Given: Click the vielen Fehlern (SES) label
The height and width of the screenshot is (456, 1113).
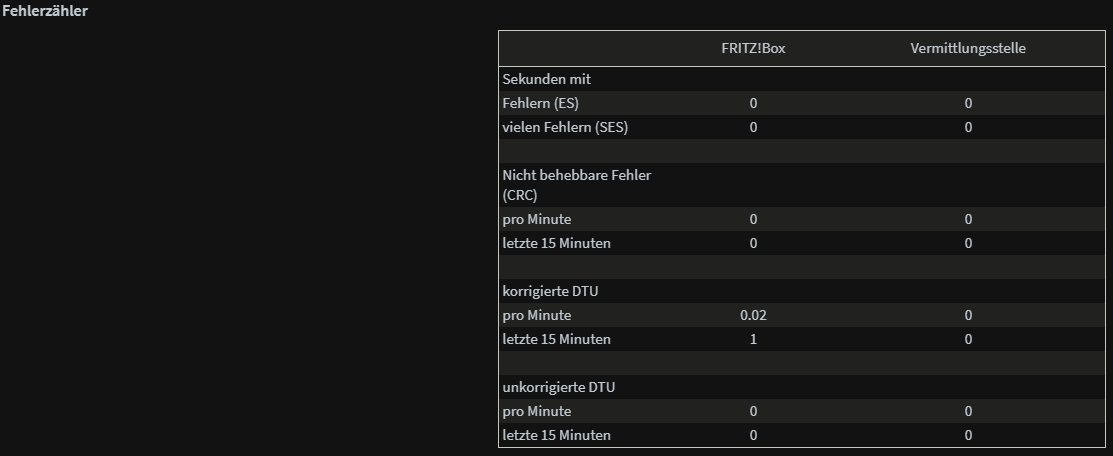Looking at the screenshot, I should (565, 127).
